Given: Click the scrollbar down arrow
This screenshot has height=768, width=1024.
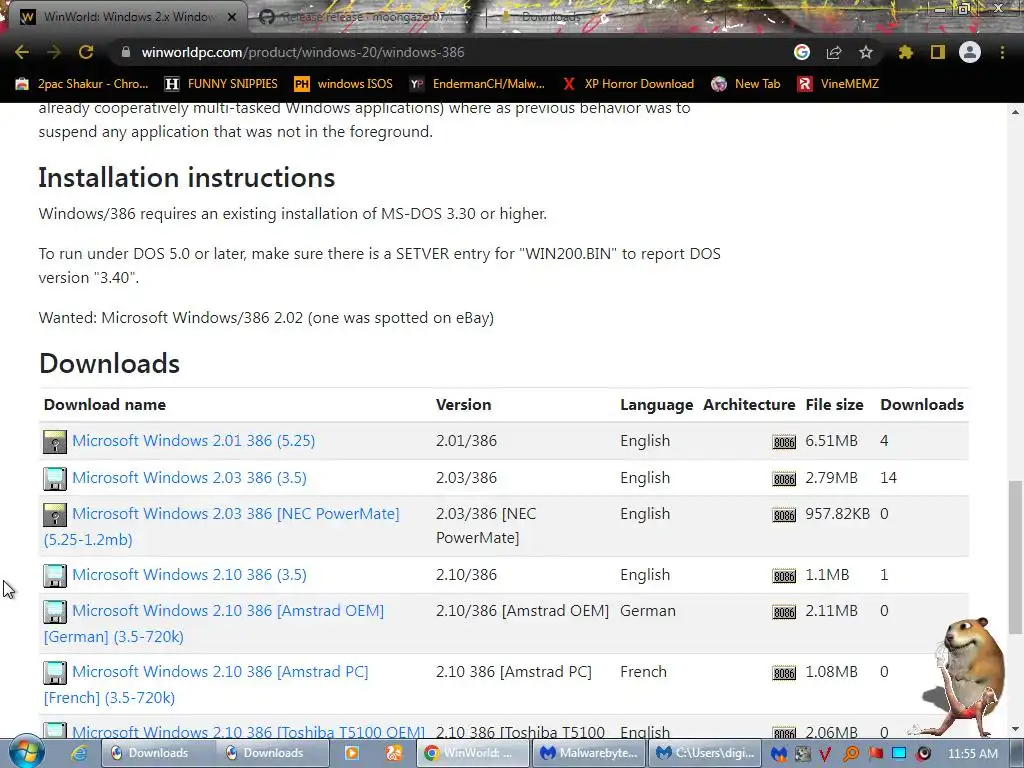Looking at the screenshot, I should [1015, 729].
